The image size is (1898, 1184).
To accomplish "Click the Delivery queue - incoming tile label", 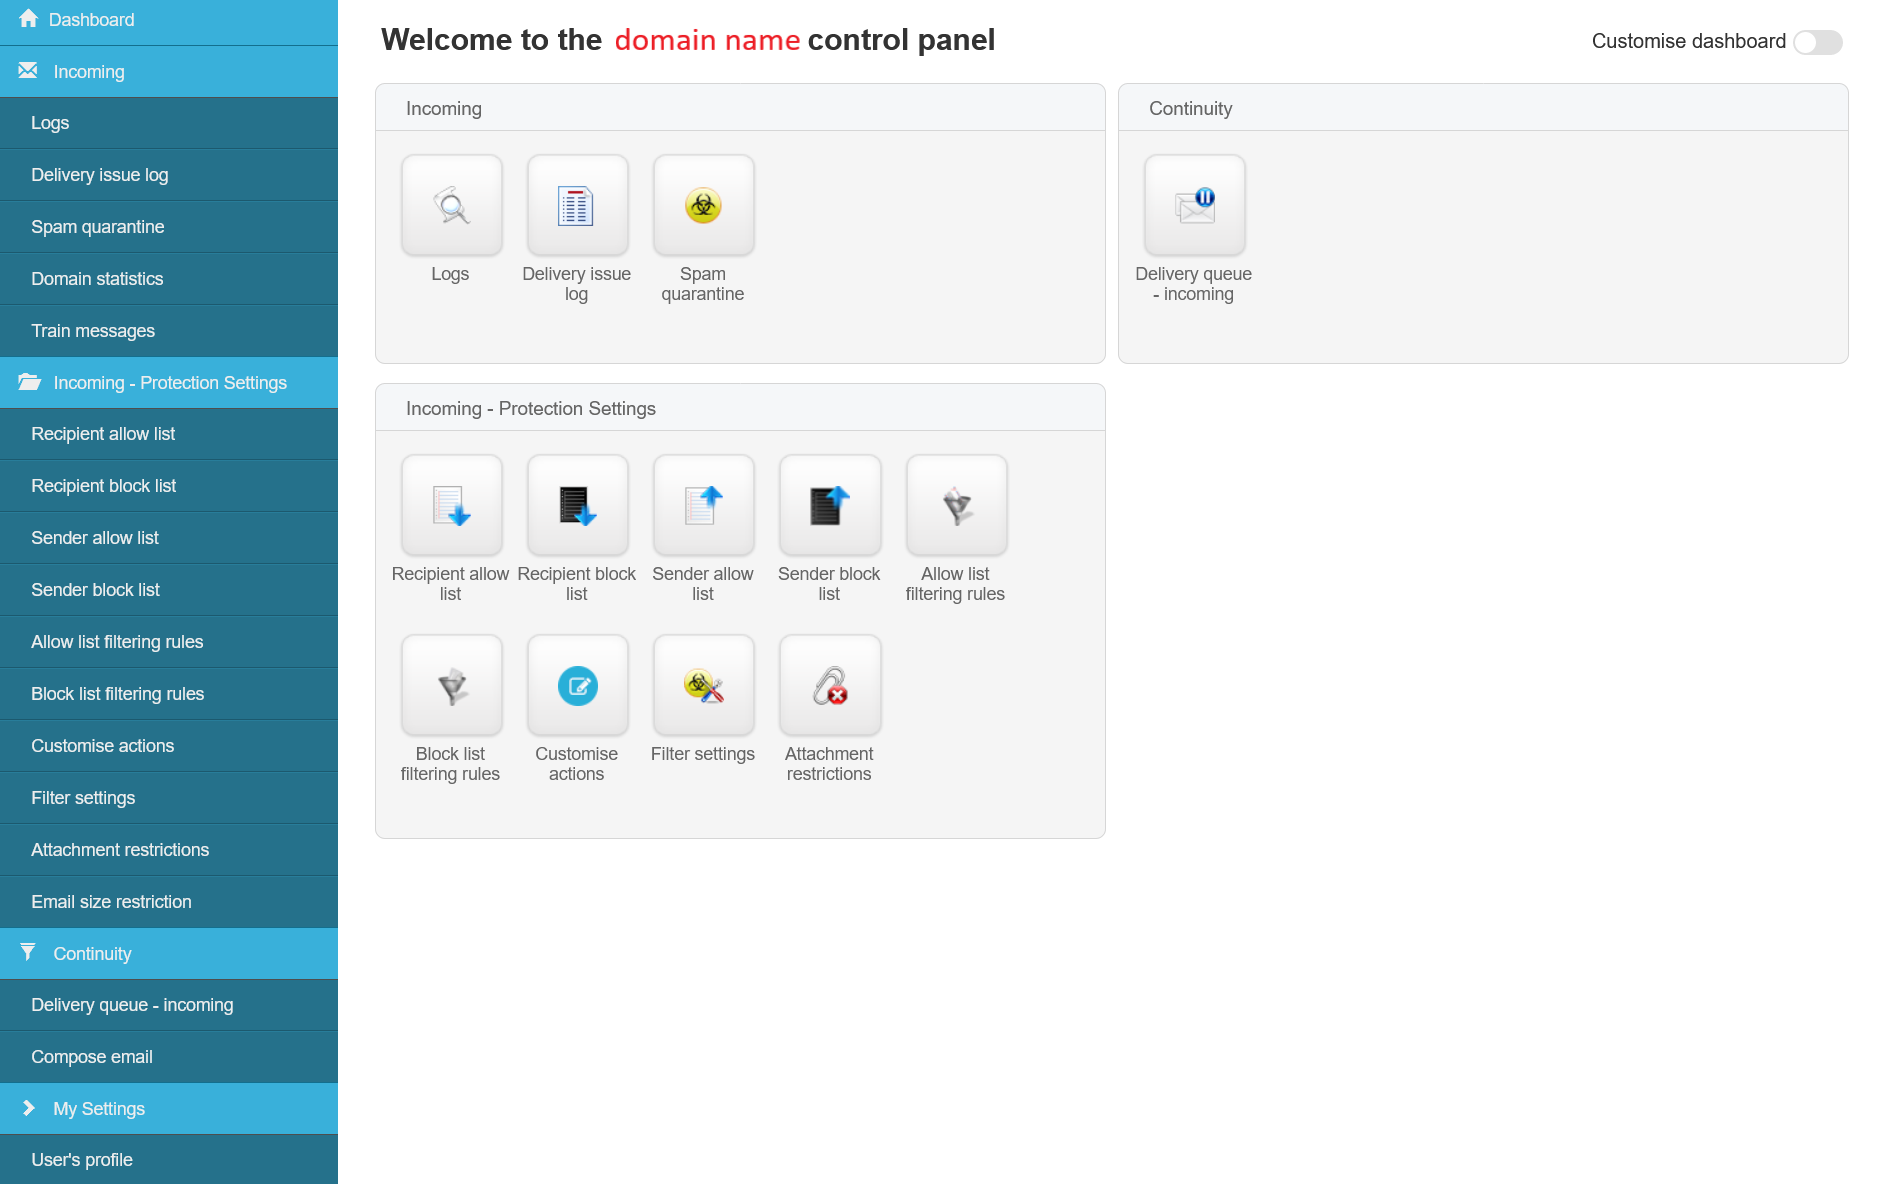I will click(1194, 284).
